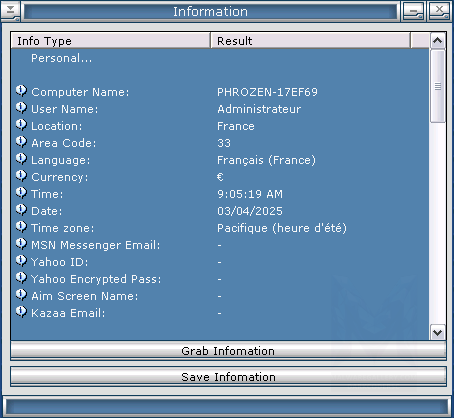Click info icon beside Area Code
Screen dimensions: 454x418
(x=21, y=142)
